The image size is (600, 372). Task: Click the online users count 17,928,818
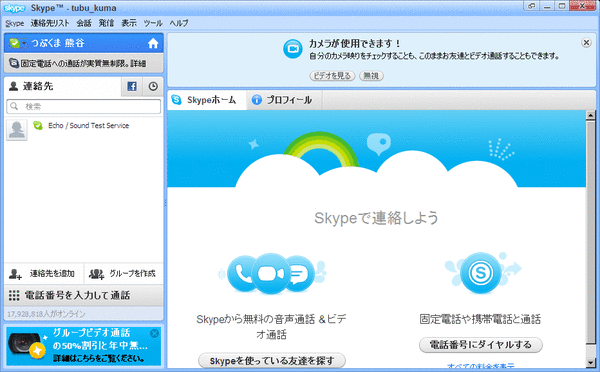tap(46, 314)
